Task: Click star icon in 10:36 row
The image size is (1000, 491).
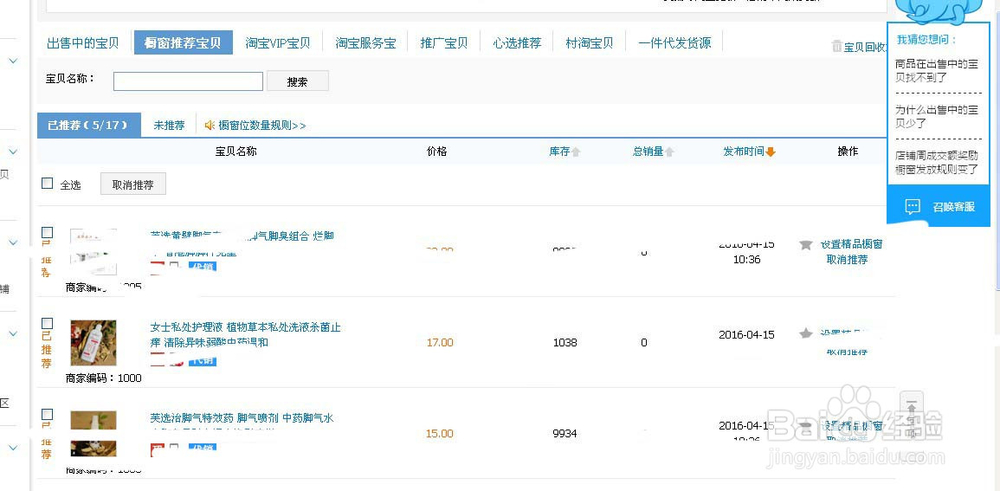Action: [805, 244]
